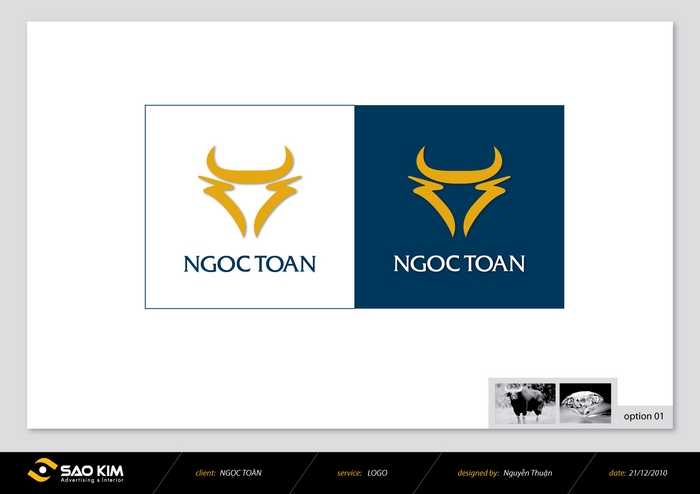700x494 pixels.
Task: Select the black-and-white bull photo thumbnail
Action: 525,403
